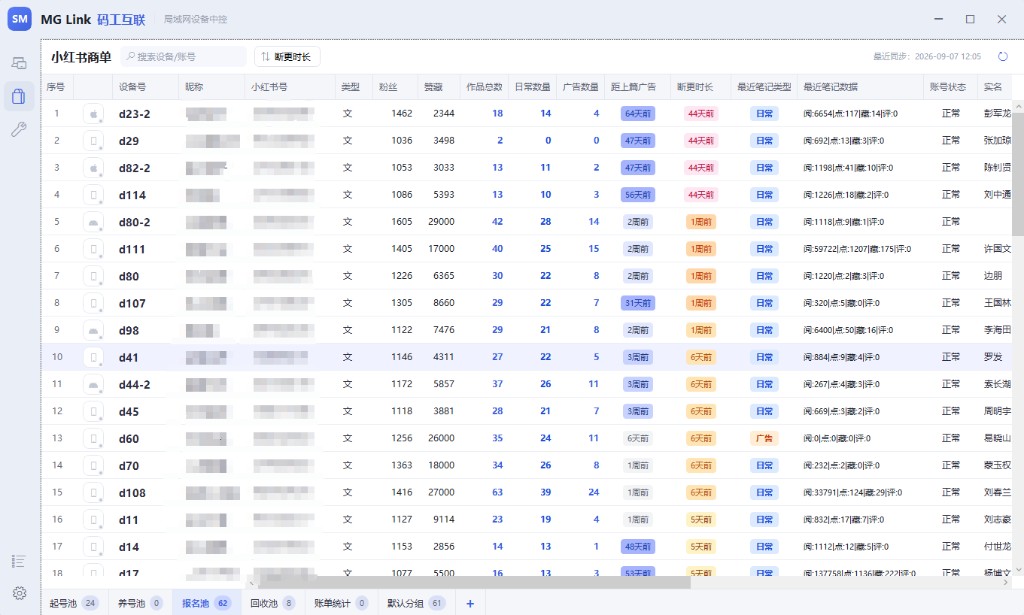
Task: Focus the 搜索设备/账号 search field
Action: (184, 57)
